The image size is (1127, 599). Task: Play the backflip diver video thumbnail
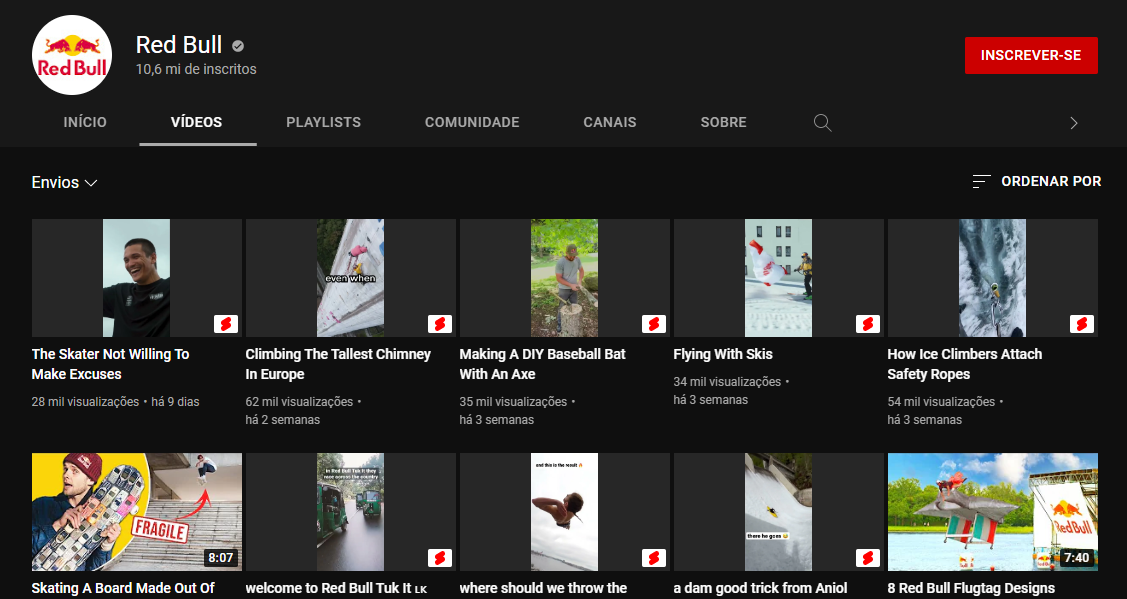click(565, 512)
